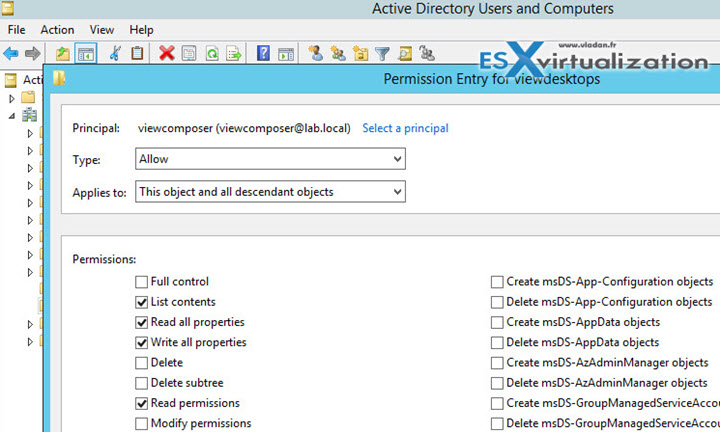Click the Add to group icon

tap(427, 53)
